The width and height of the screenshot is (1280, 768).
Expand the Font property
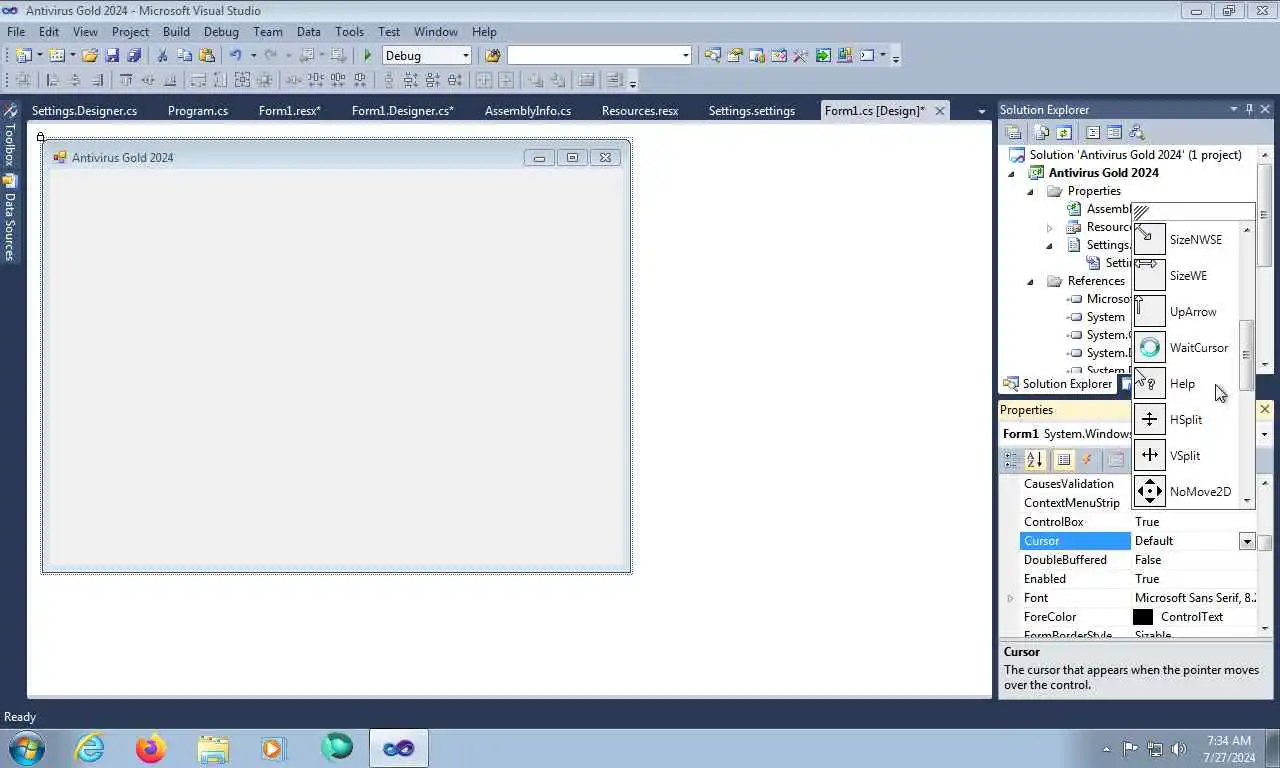click(x=1010, y=598)
